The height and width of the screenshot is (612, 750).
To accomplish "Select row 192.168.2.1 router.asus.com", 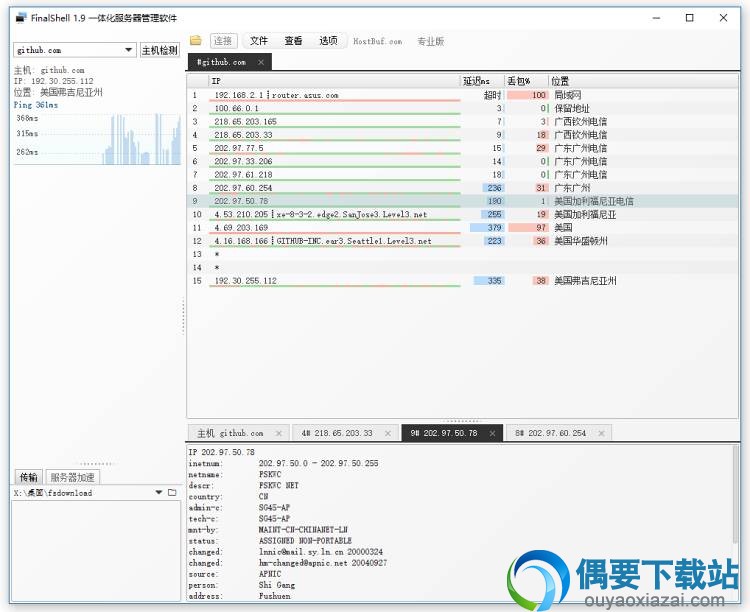I will pos(462,95).
